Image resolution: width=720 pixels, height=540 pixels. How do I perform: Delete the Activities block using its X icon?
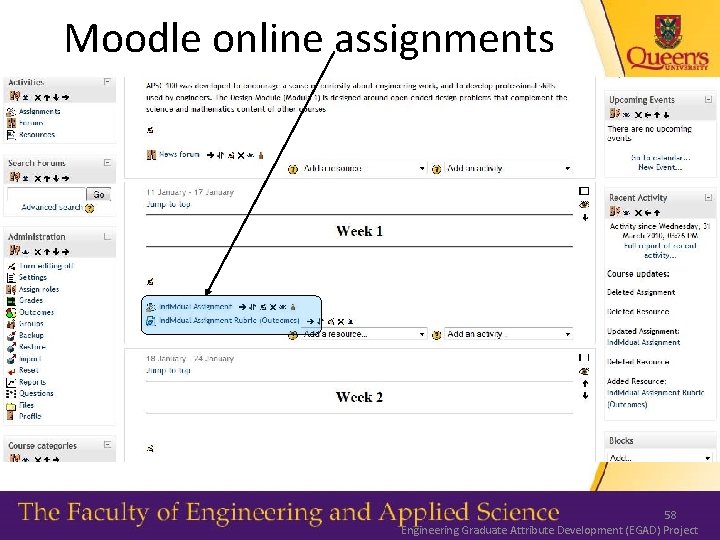pyautogui.click(x=38, y=98)
